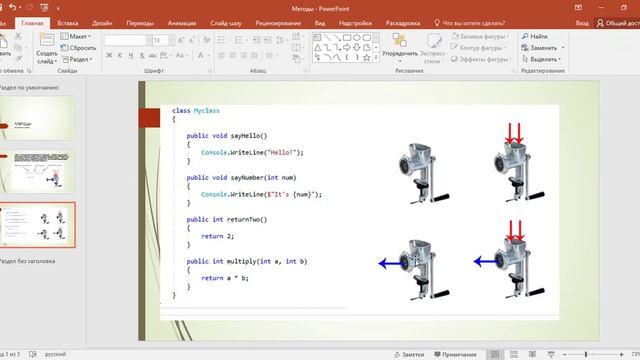Image resolution: width=640 pixels, height=360 pixels.
Task: Open the Переходы tab
Action: tap(140, 23)
